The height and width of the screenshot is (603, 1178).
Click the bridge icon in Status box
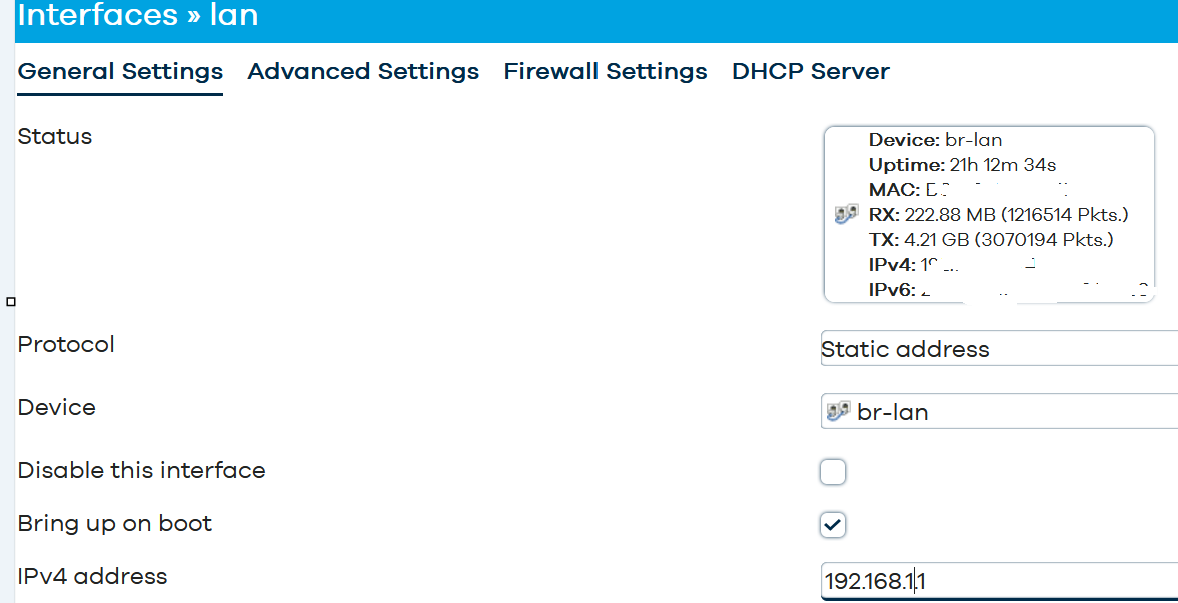click(847, 215)
